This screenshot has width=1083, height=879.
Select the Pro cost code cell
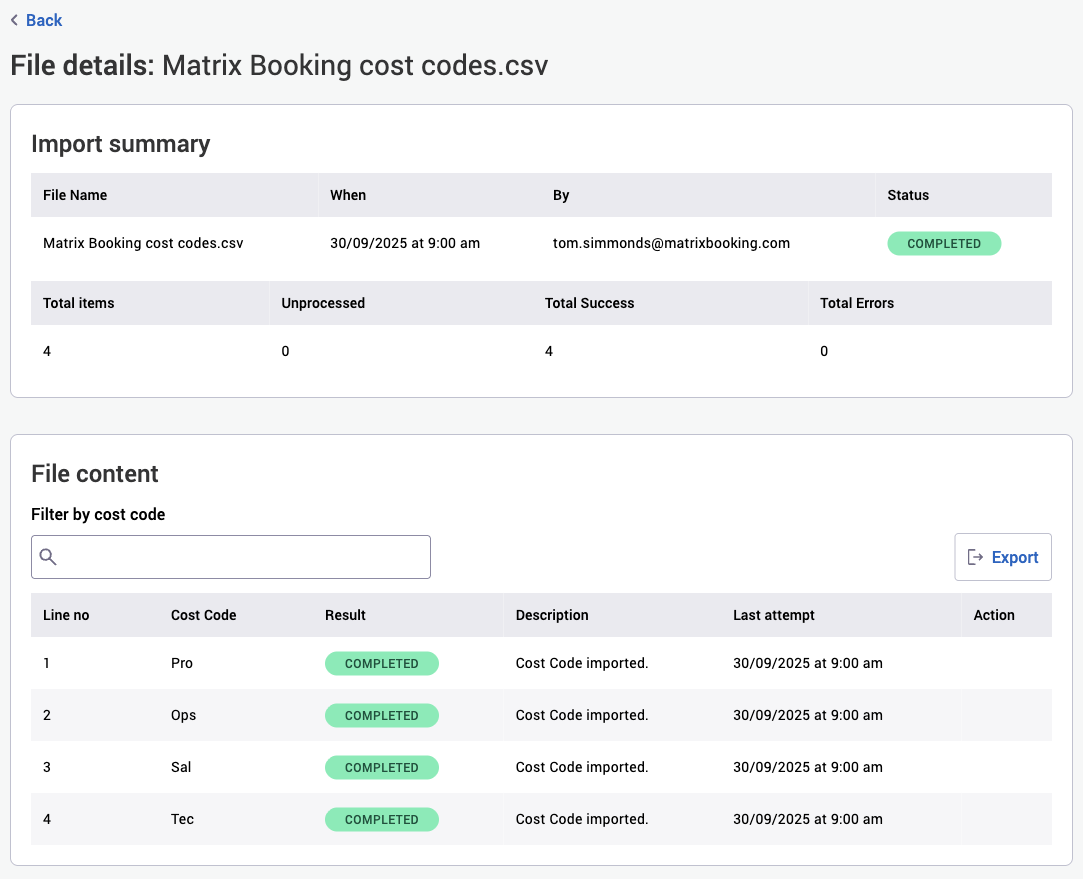182,663
